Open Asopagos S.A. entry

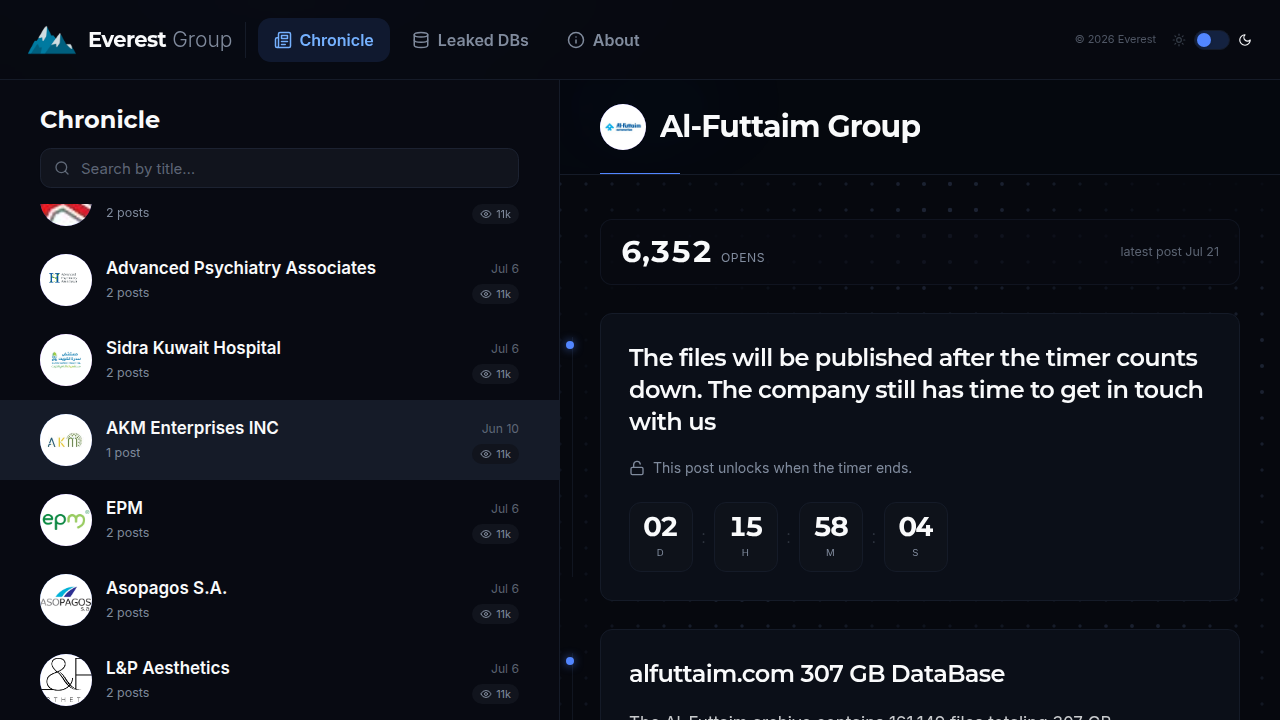pos(279,600)
